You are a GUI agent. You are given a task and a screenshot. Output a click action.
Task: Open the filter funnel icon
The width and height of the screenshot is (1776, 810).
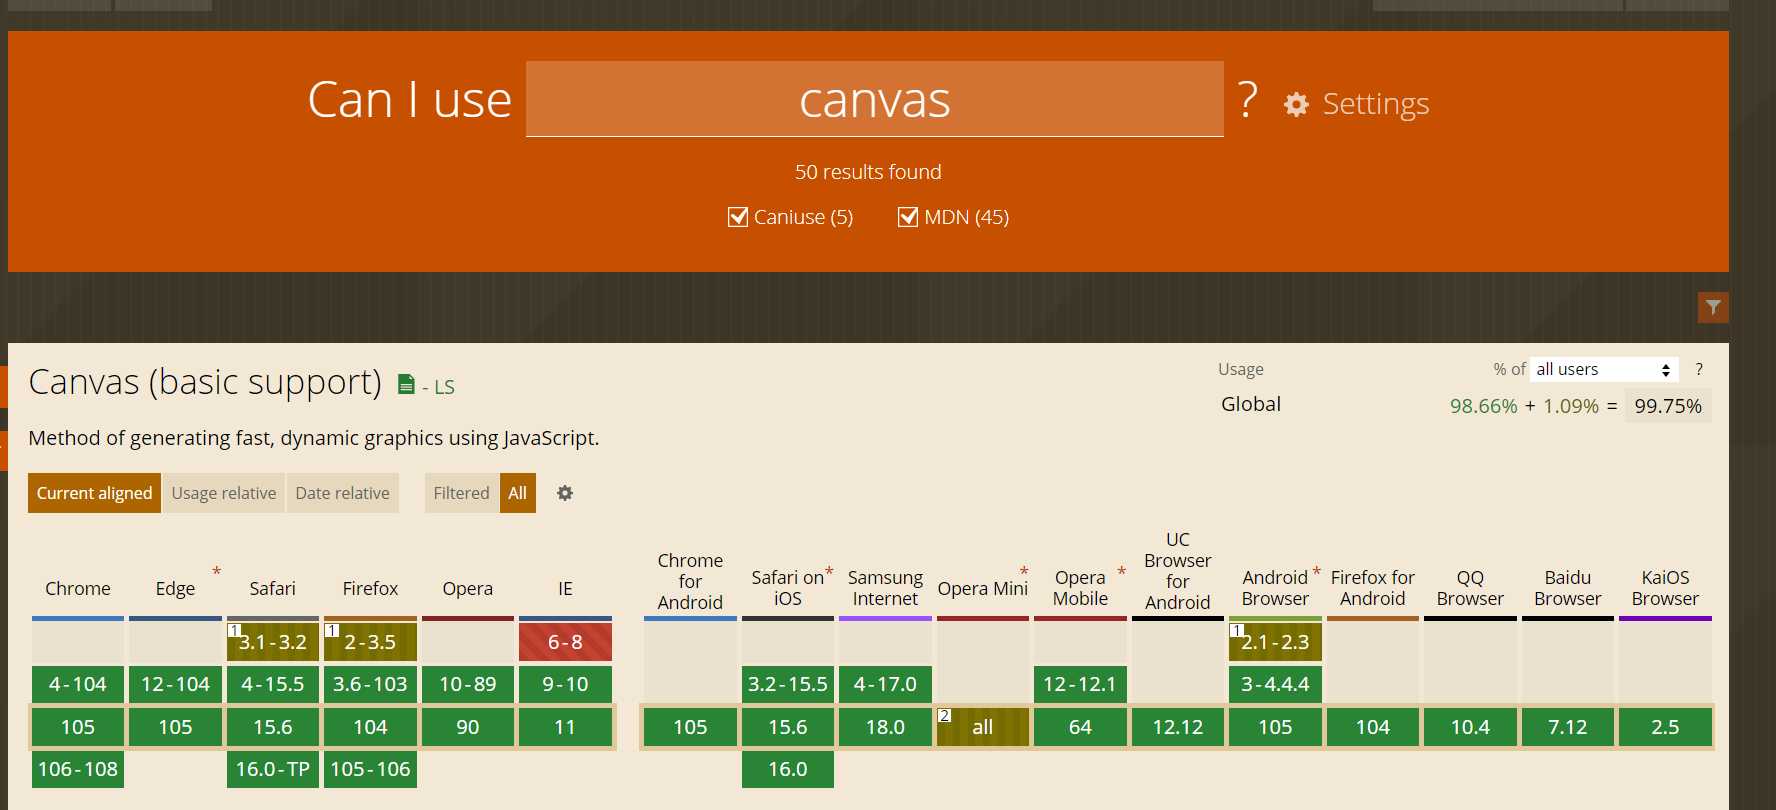[x=1713, y=307]
